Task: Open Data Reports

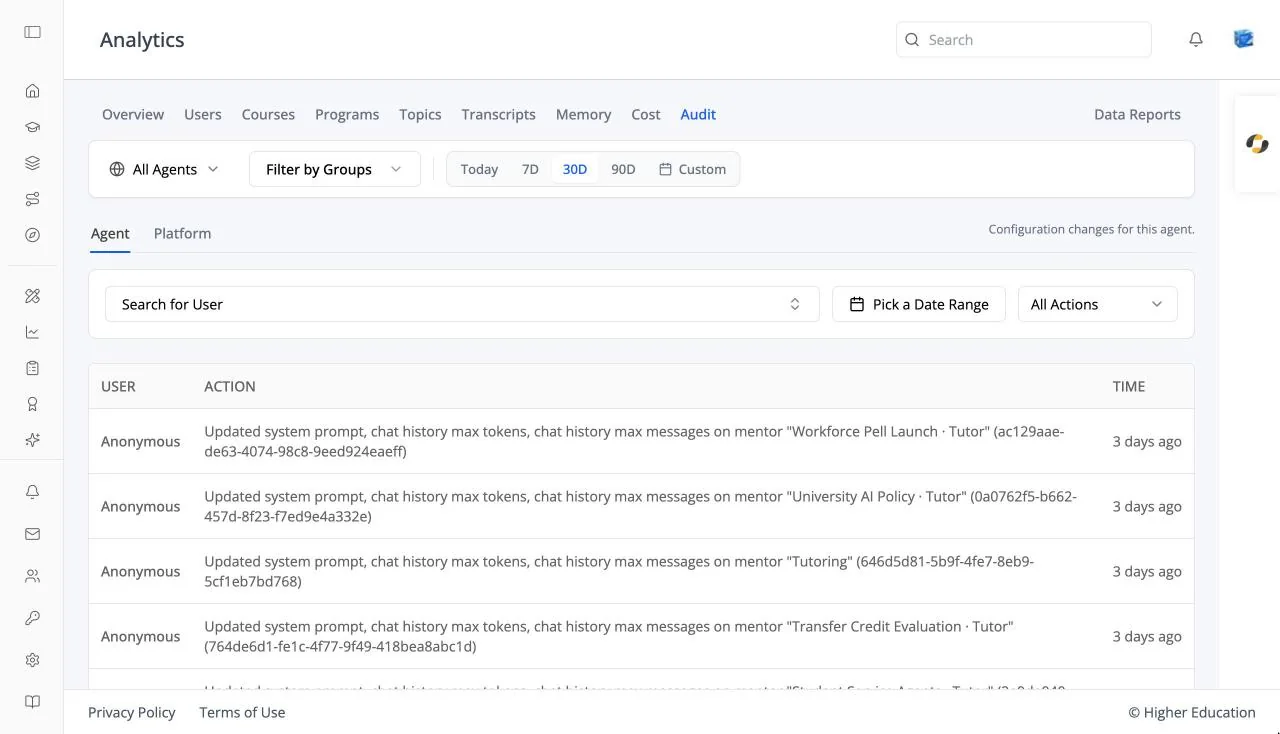Action: click(1137, 114)
